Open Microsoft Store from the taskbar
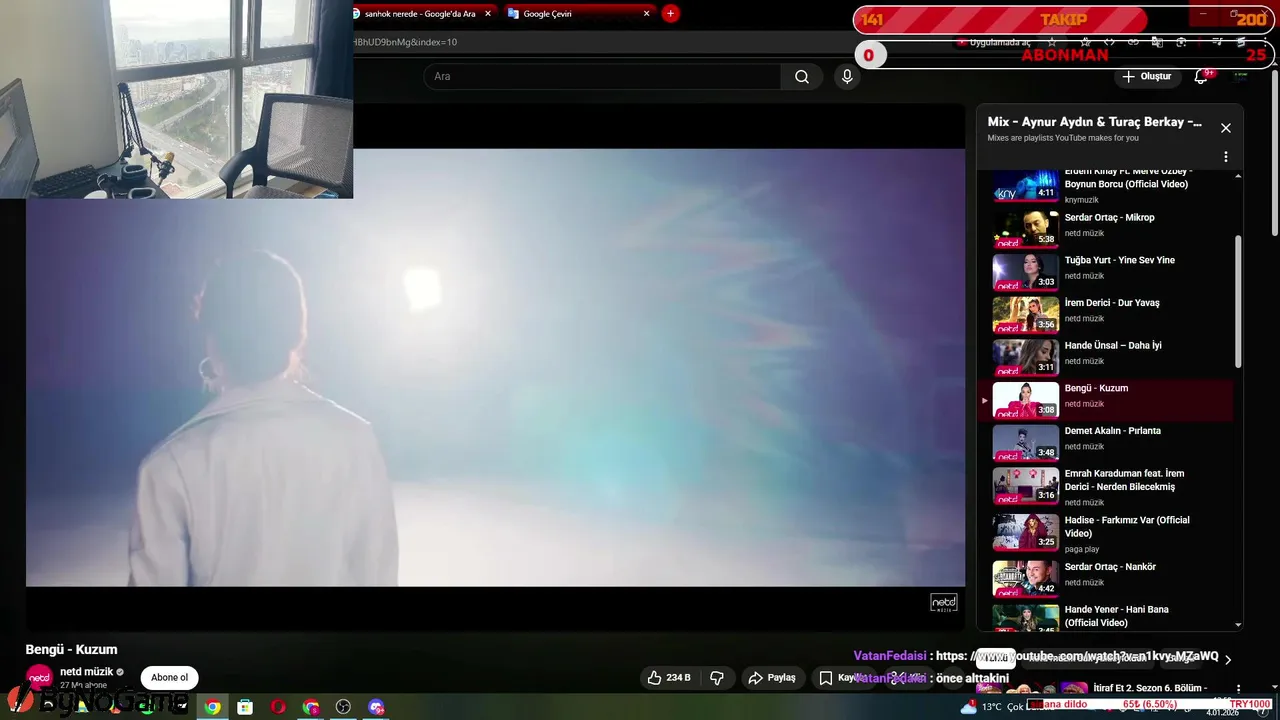 [x=245, y=707]
